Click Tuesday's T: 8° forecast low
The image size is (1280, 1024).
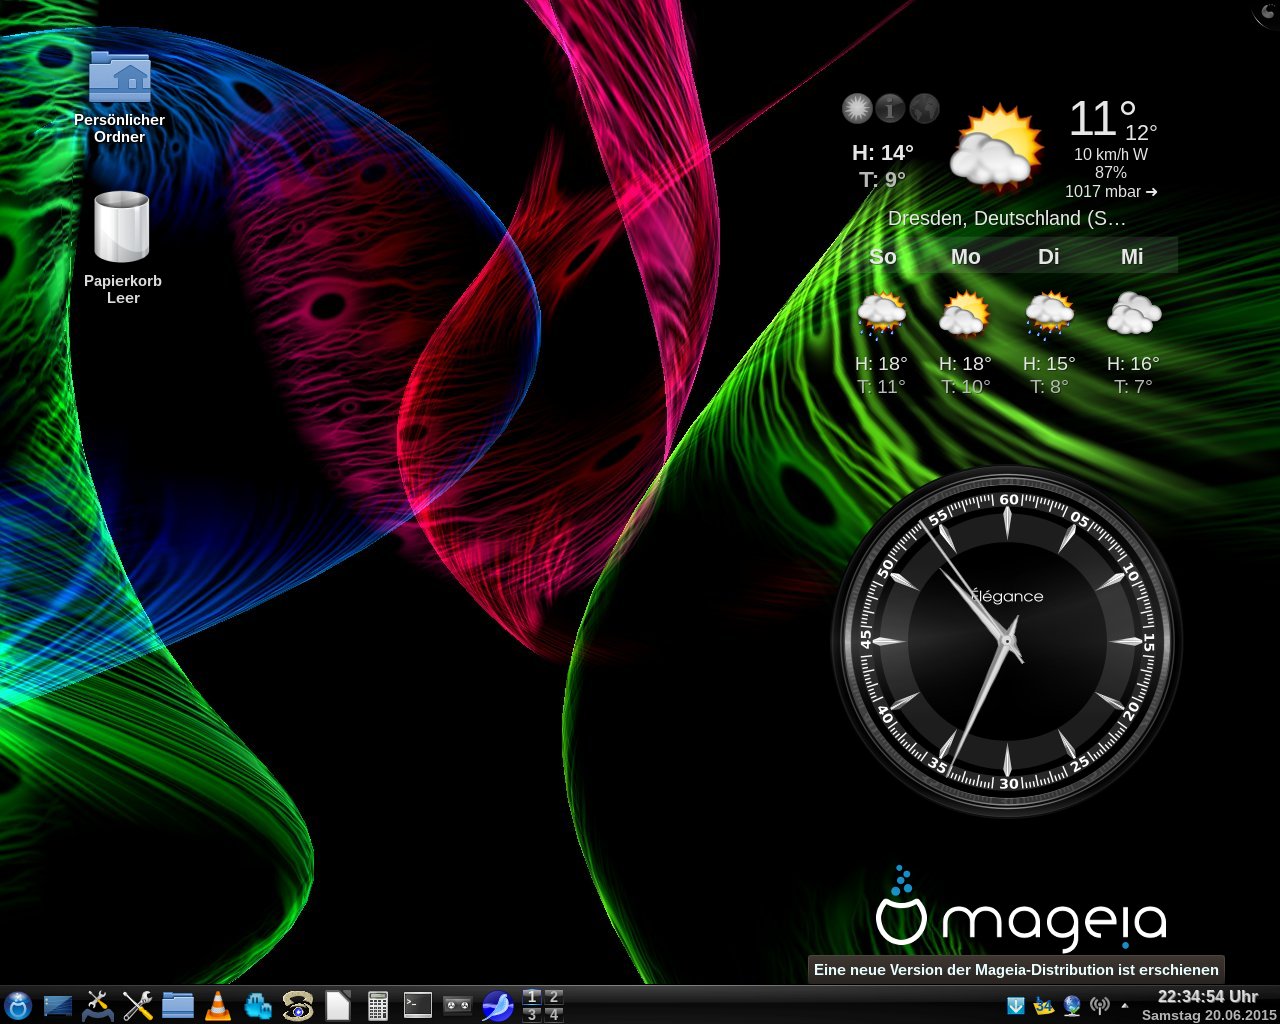pyautogui.click(x=1049, y=386)
